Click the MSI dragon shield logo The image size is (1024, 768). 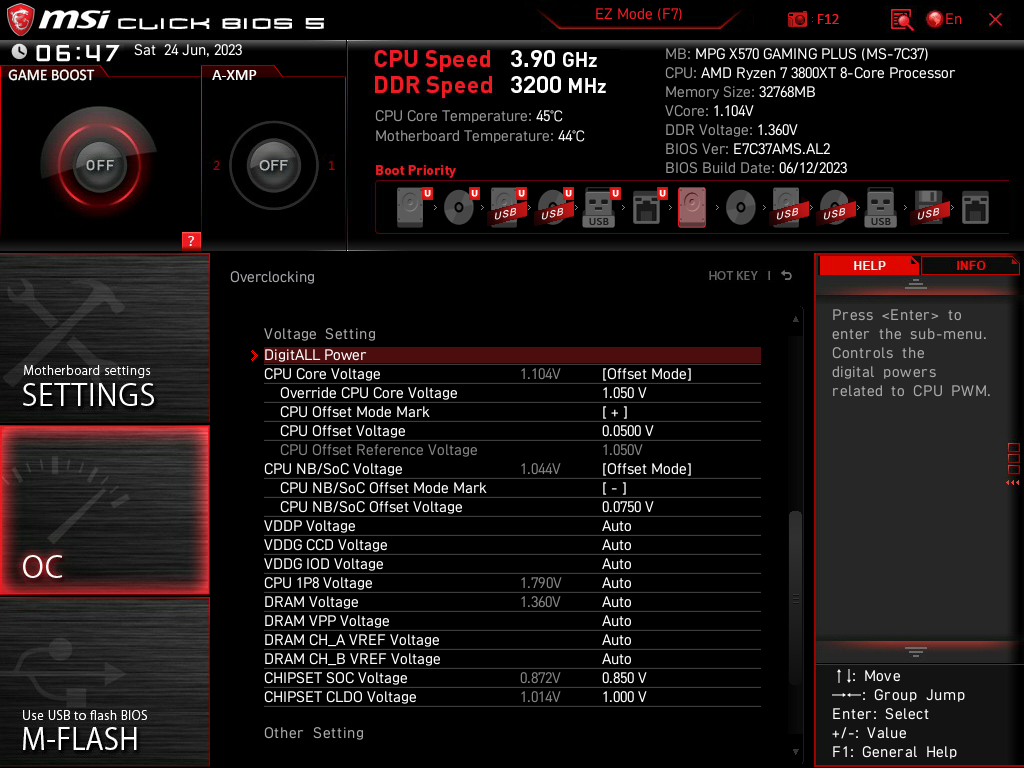pos(20,19)
